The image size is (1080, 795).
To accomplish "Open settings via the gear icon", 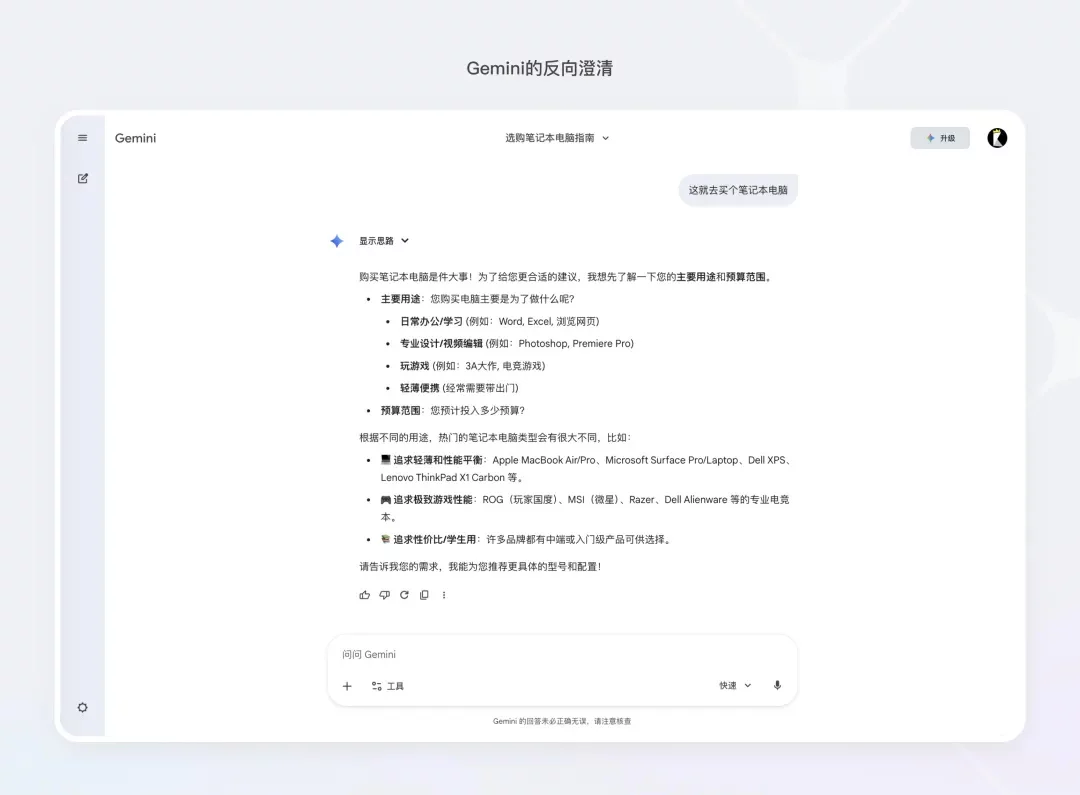I will click(x=82, y=707).
